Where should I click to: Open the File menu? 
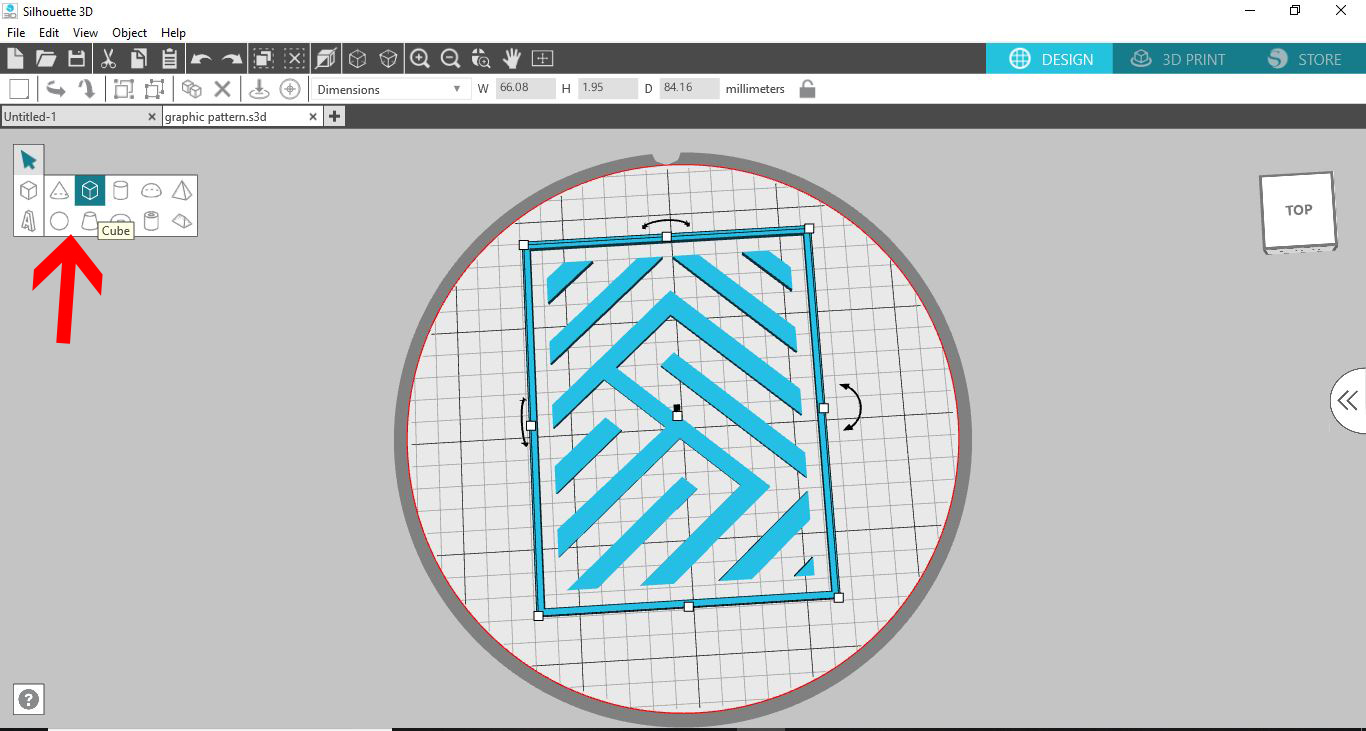15,33
